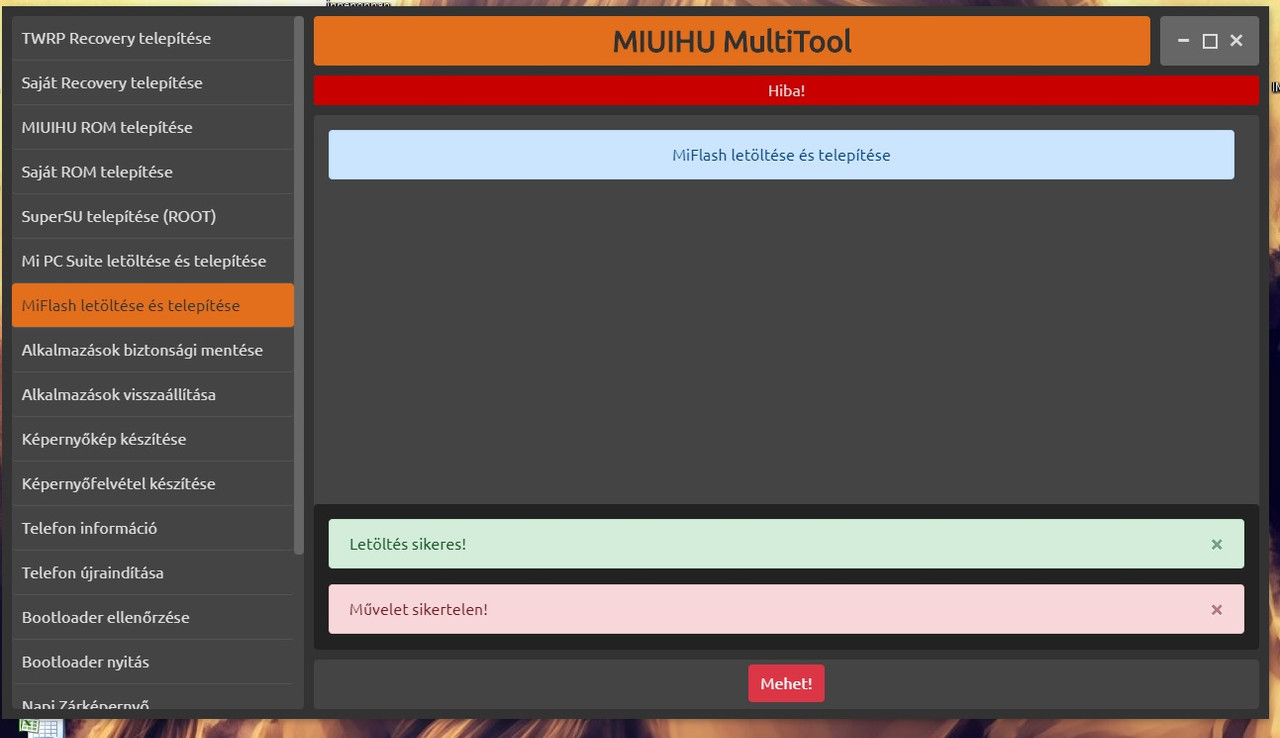Dismiss the Művelet sikertelen! alert
1280x738 pixels.
(x=1217, y=609)
